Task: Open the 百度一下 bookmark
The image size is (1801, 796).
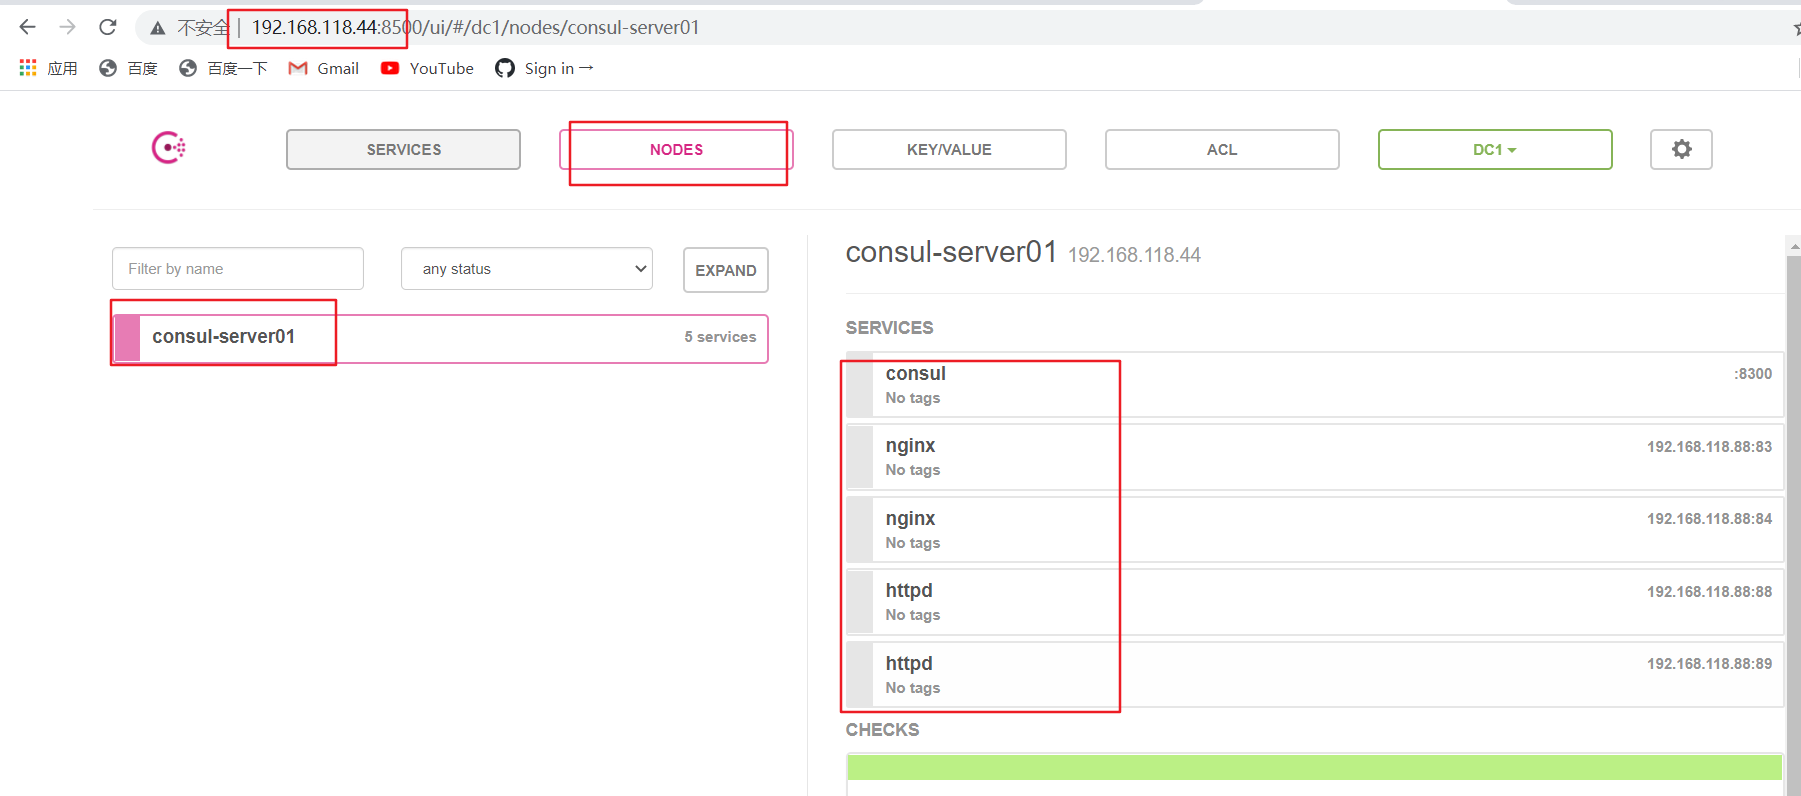Action: coord(223,68)
